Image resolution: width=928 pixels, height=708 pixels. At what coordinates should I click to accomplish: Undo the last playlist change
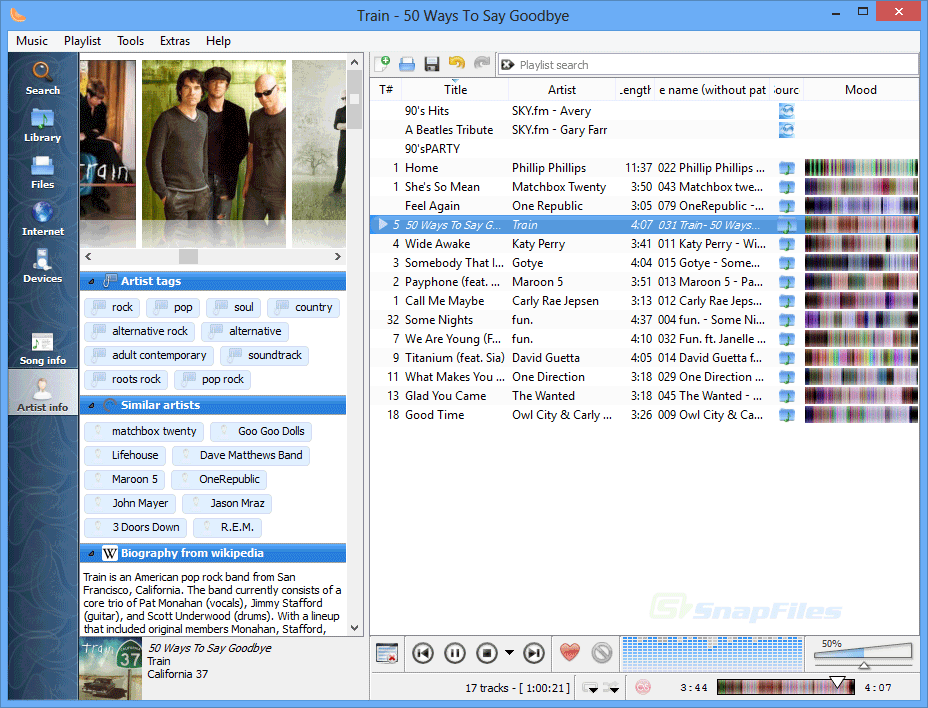pyautogui.click(x=457, y=63)
